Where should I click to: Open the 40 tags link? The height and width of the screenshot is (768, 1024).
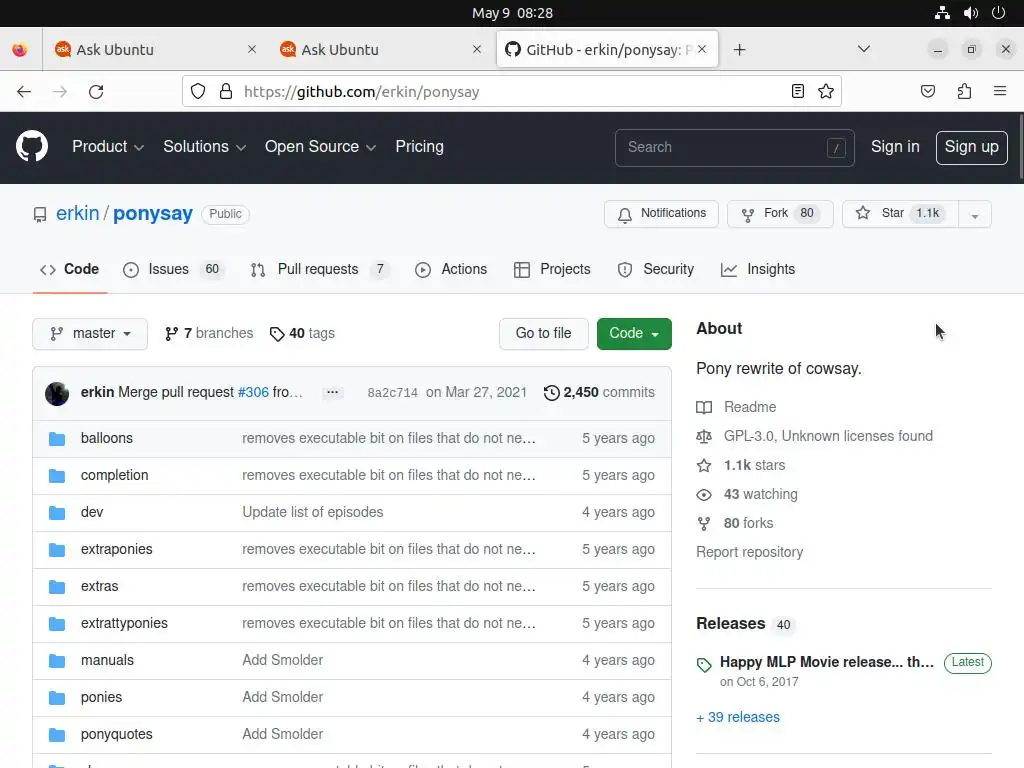coord(302,334)
